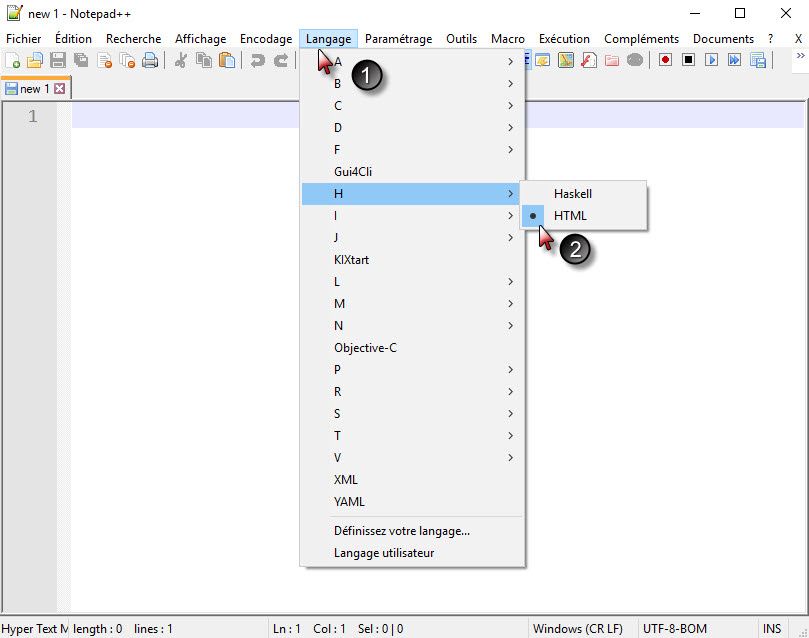The height and width of the screenshot is (638, 809).
Task: Select Langage utilisateur entry
Action: point(413,553)
